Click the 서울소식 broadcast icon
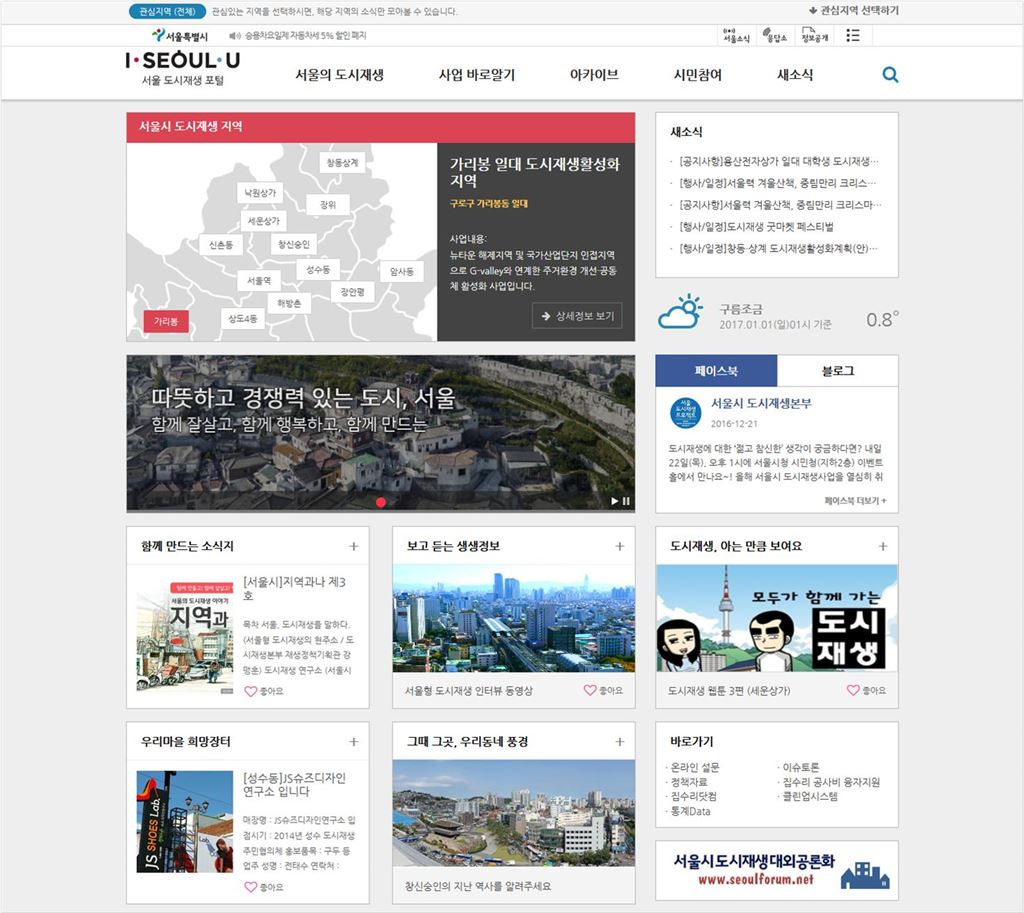 click(736, 35)
